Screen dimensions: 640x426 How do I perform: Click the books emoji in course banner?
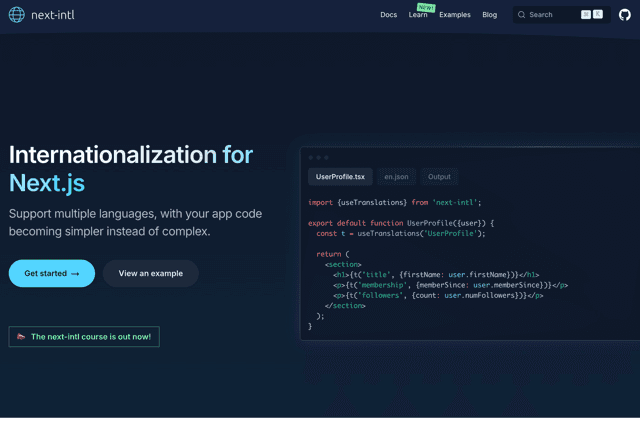click(21, 337)
